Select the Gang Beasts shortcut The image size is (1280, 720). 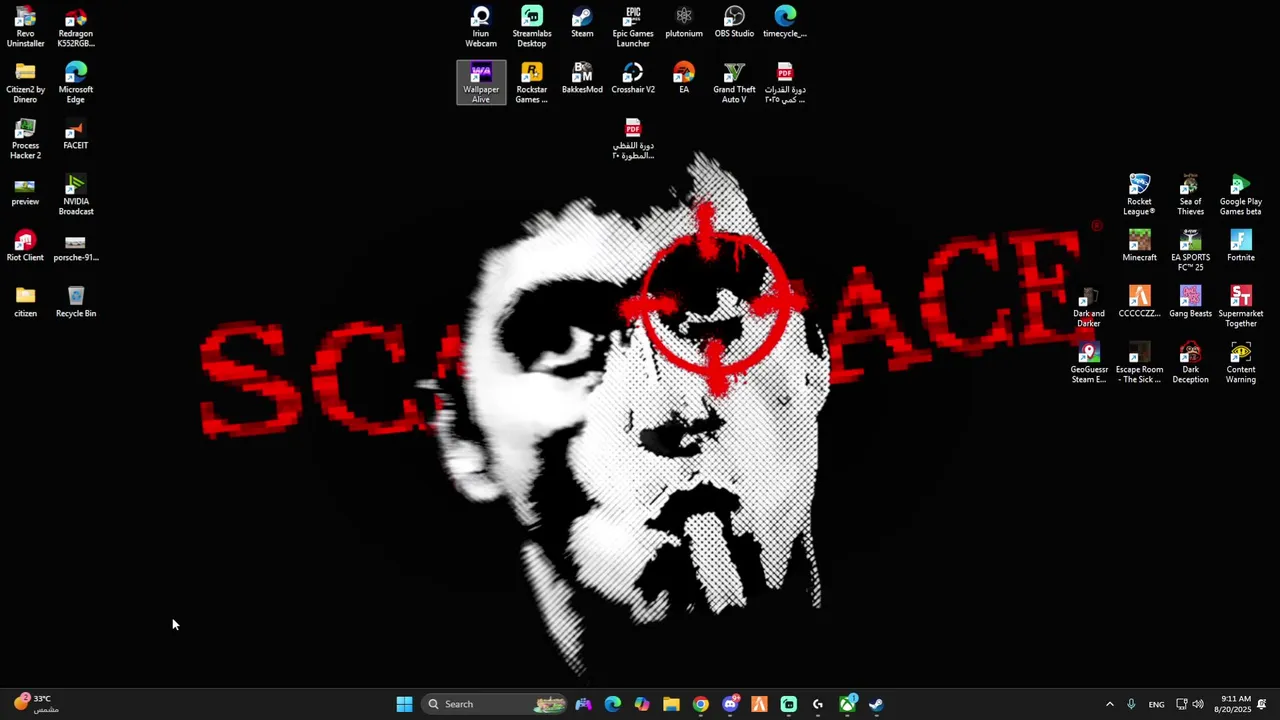1190,302
